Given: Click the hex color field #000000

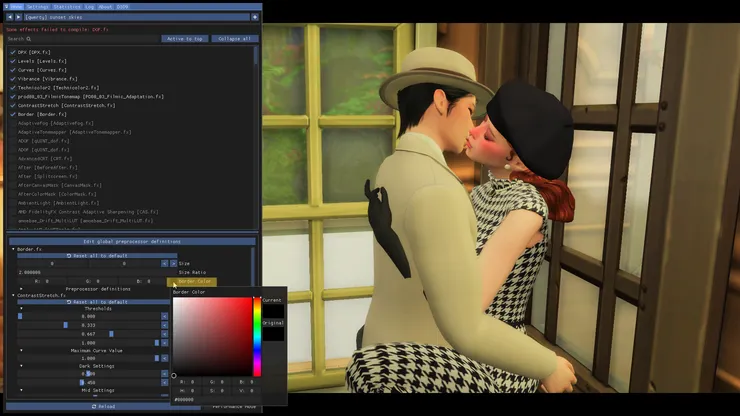Looking at the screenshot, I should click(x=216, y=399).
